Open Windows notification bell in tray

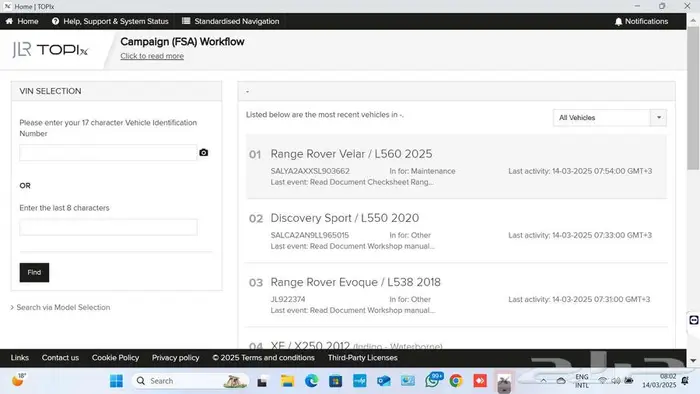(x=685, y=381)
